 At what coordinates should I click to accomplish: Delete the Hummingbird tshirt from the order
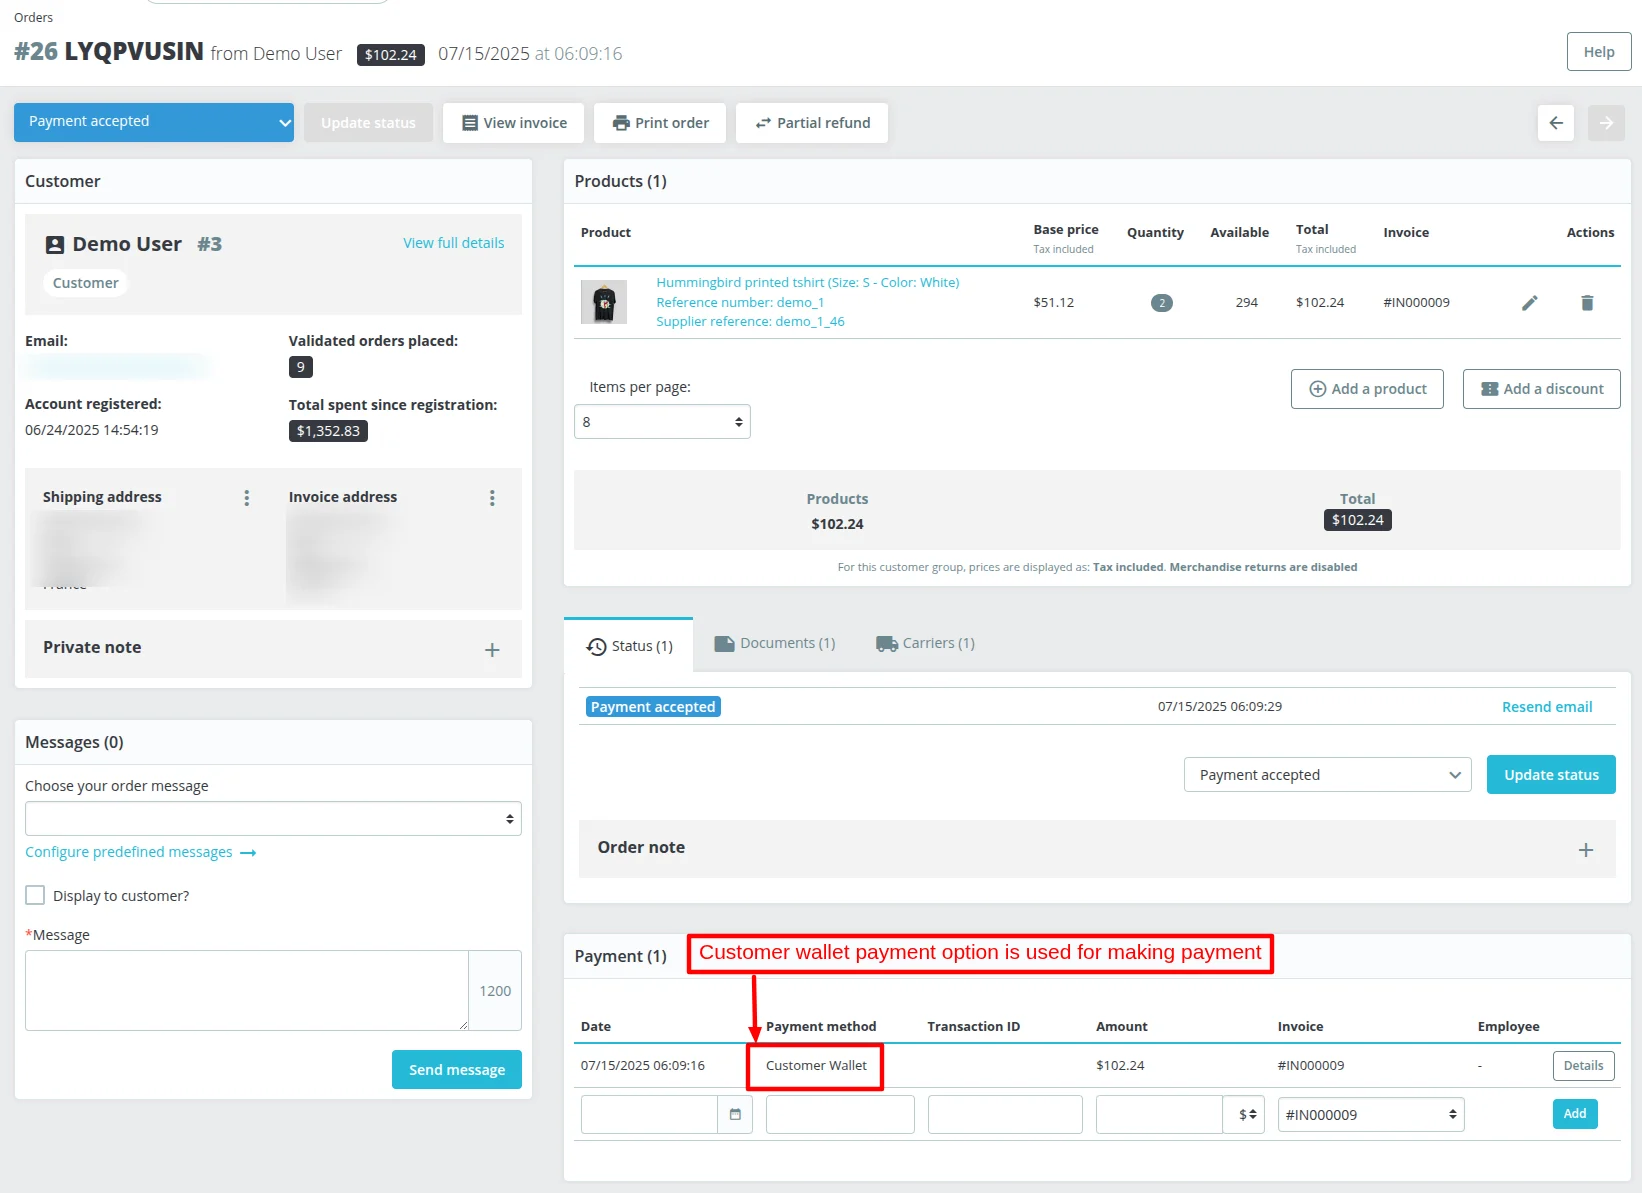[1586, 302]
